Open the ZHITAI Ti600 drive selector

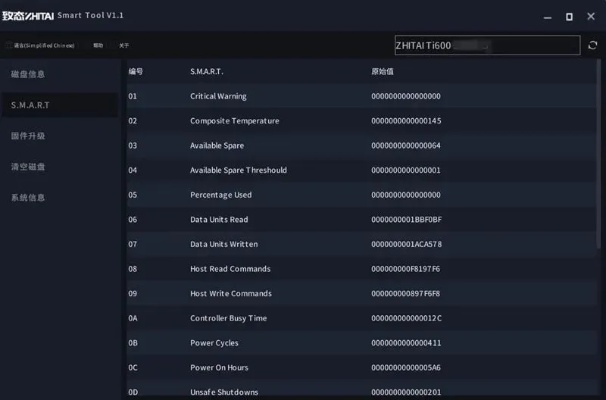[487, 45]
